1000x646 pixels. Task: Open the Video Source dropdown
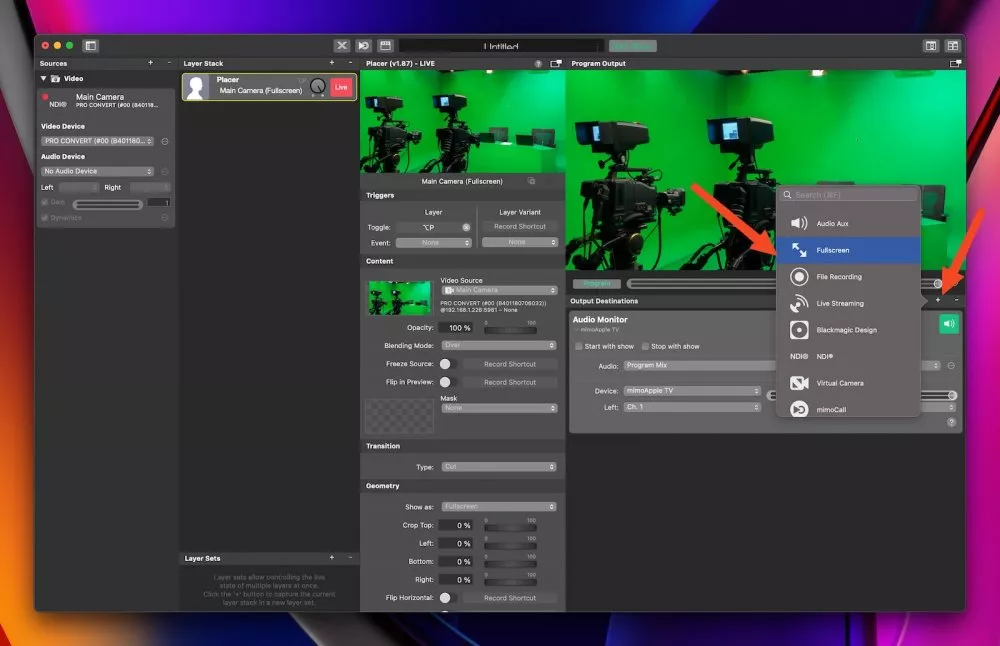[x=499, y=290]
